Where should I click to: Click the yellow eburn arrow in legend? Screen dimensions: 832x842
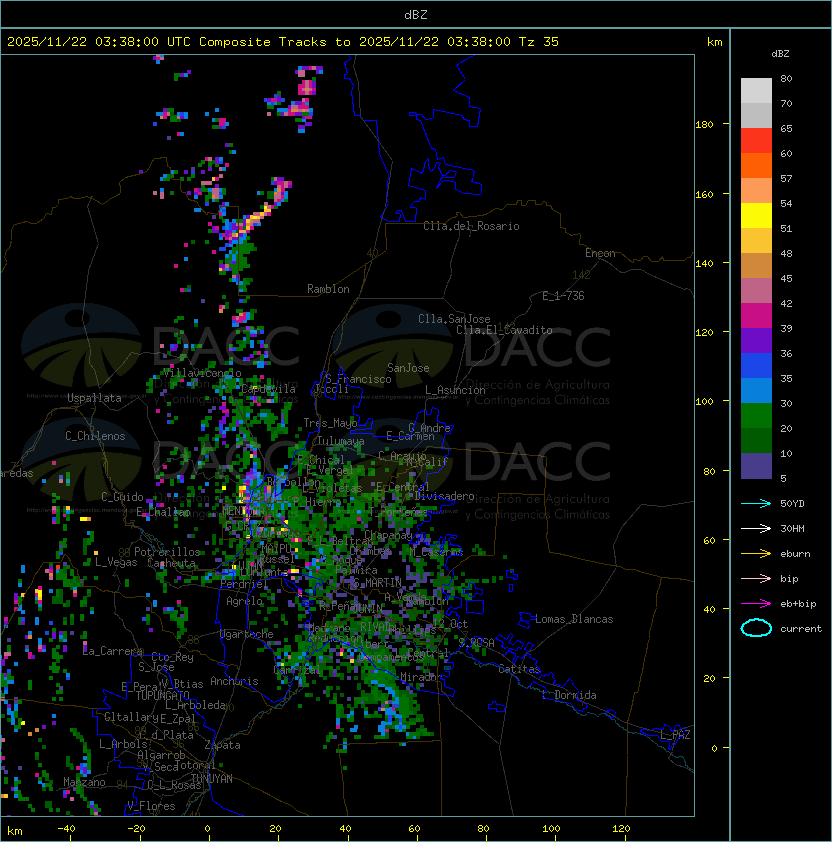point(756,554)
